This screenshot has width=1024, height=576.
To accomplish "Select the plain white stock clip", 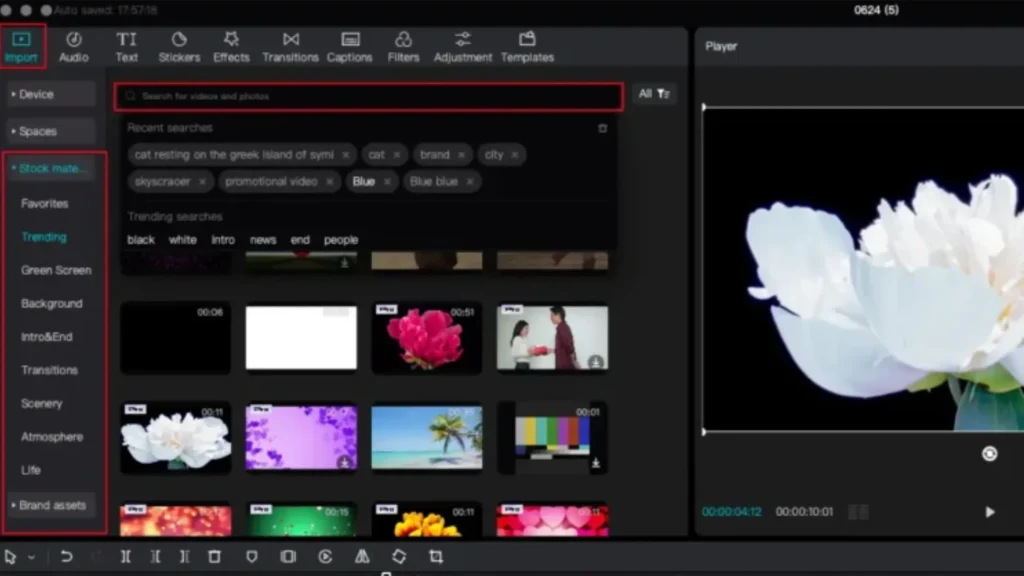I will [301, 338].
